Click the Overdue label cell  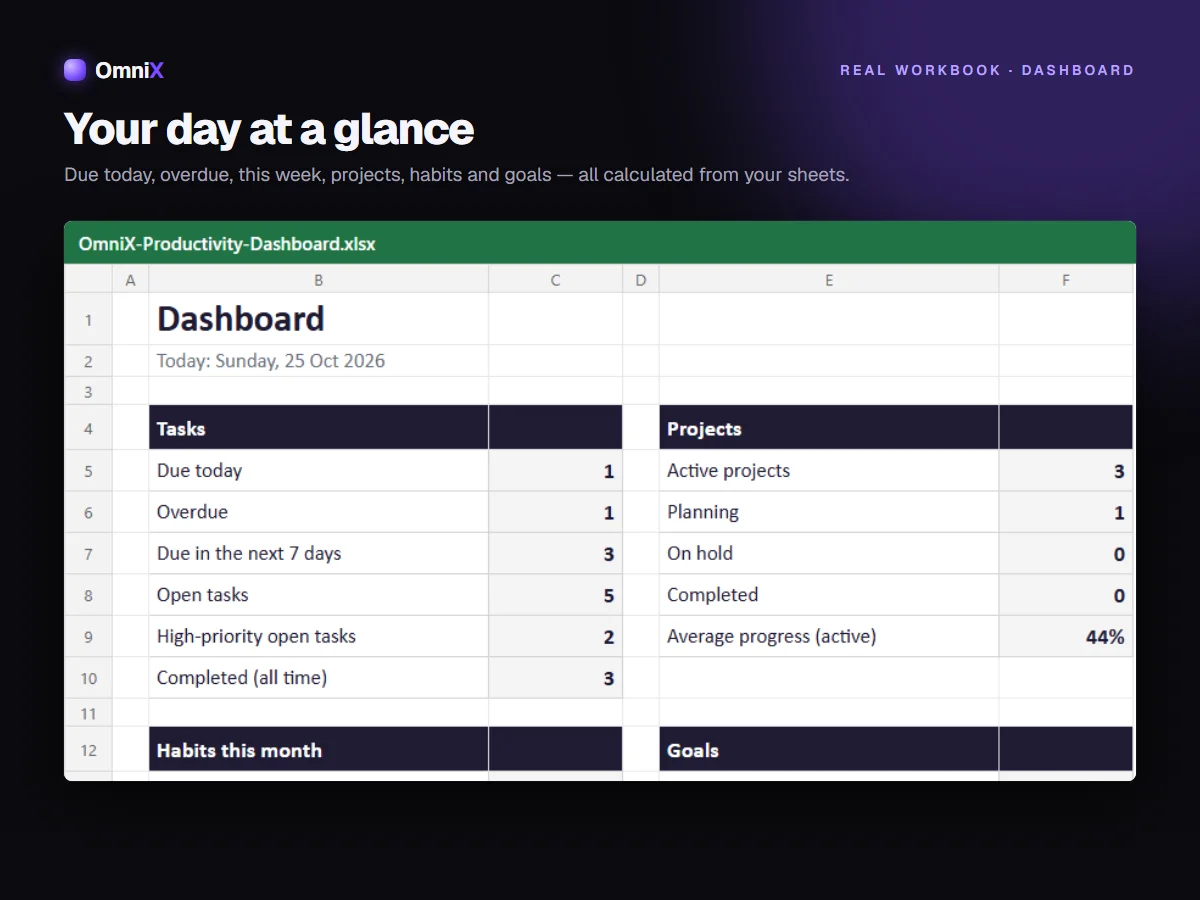[318, 512]
